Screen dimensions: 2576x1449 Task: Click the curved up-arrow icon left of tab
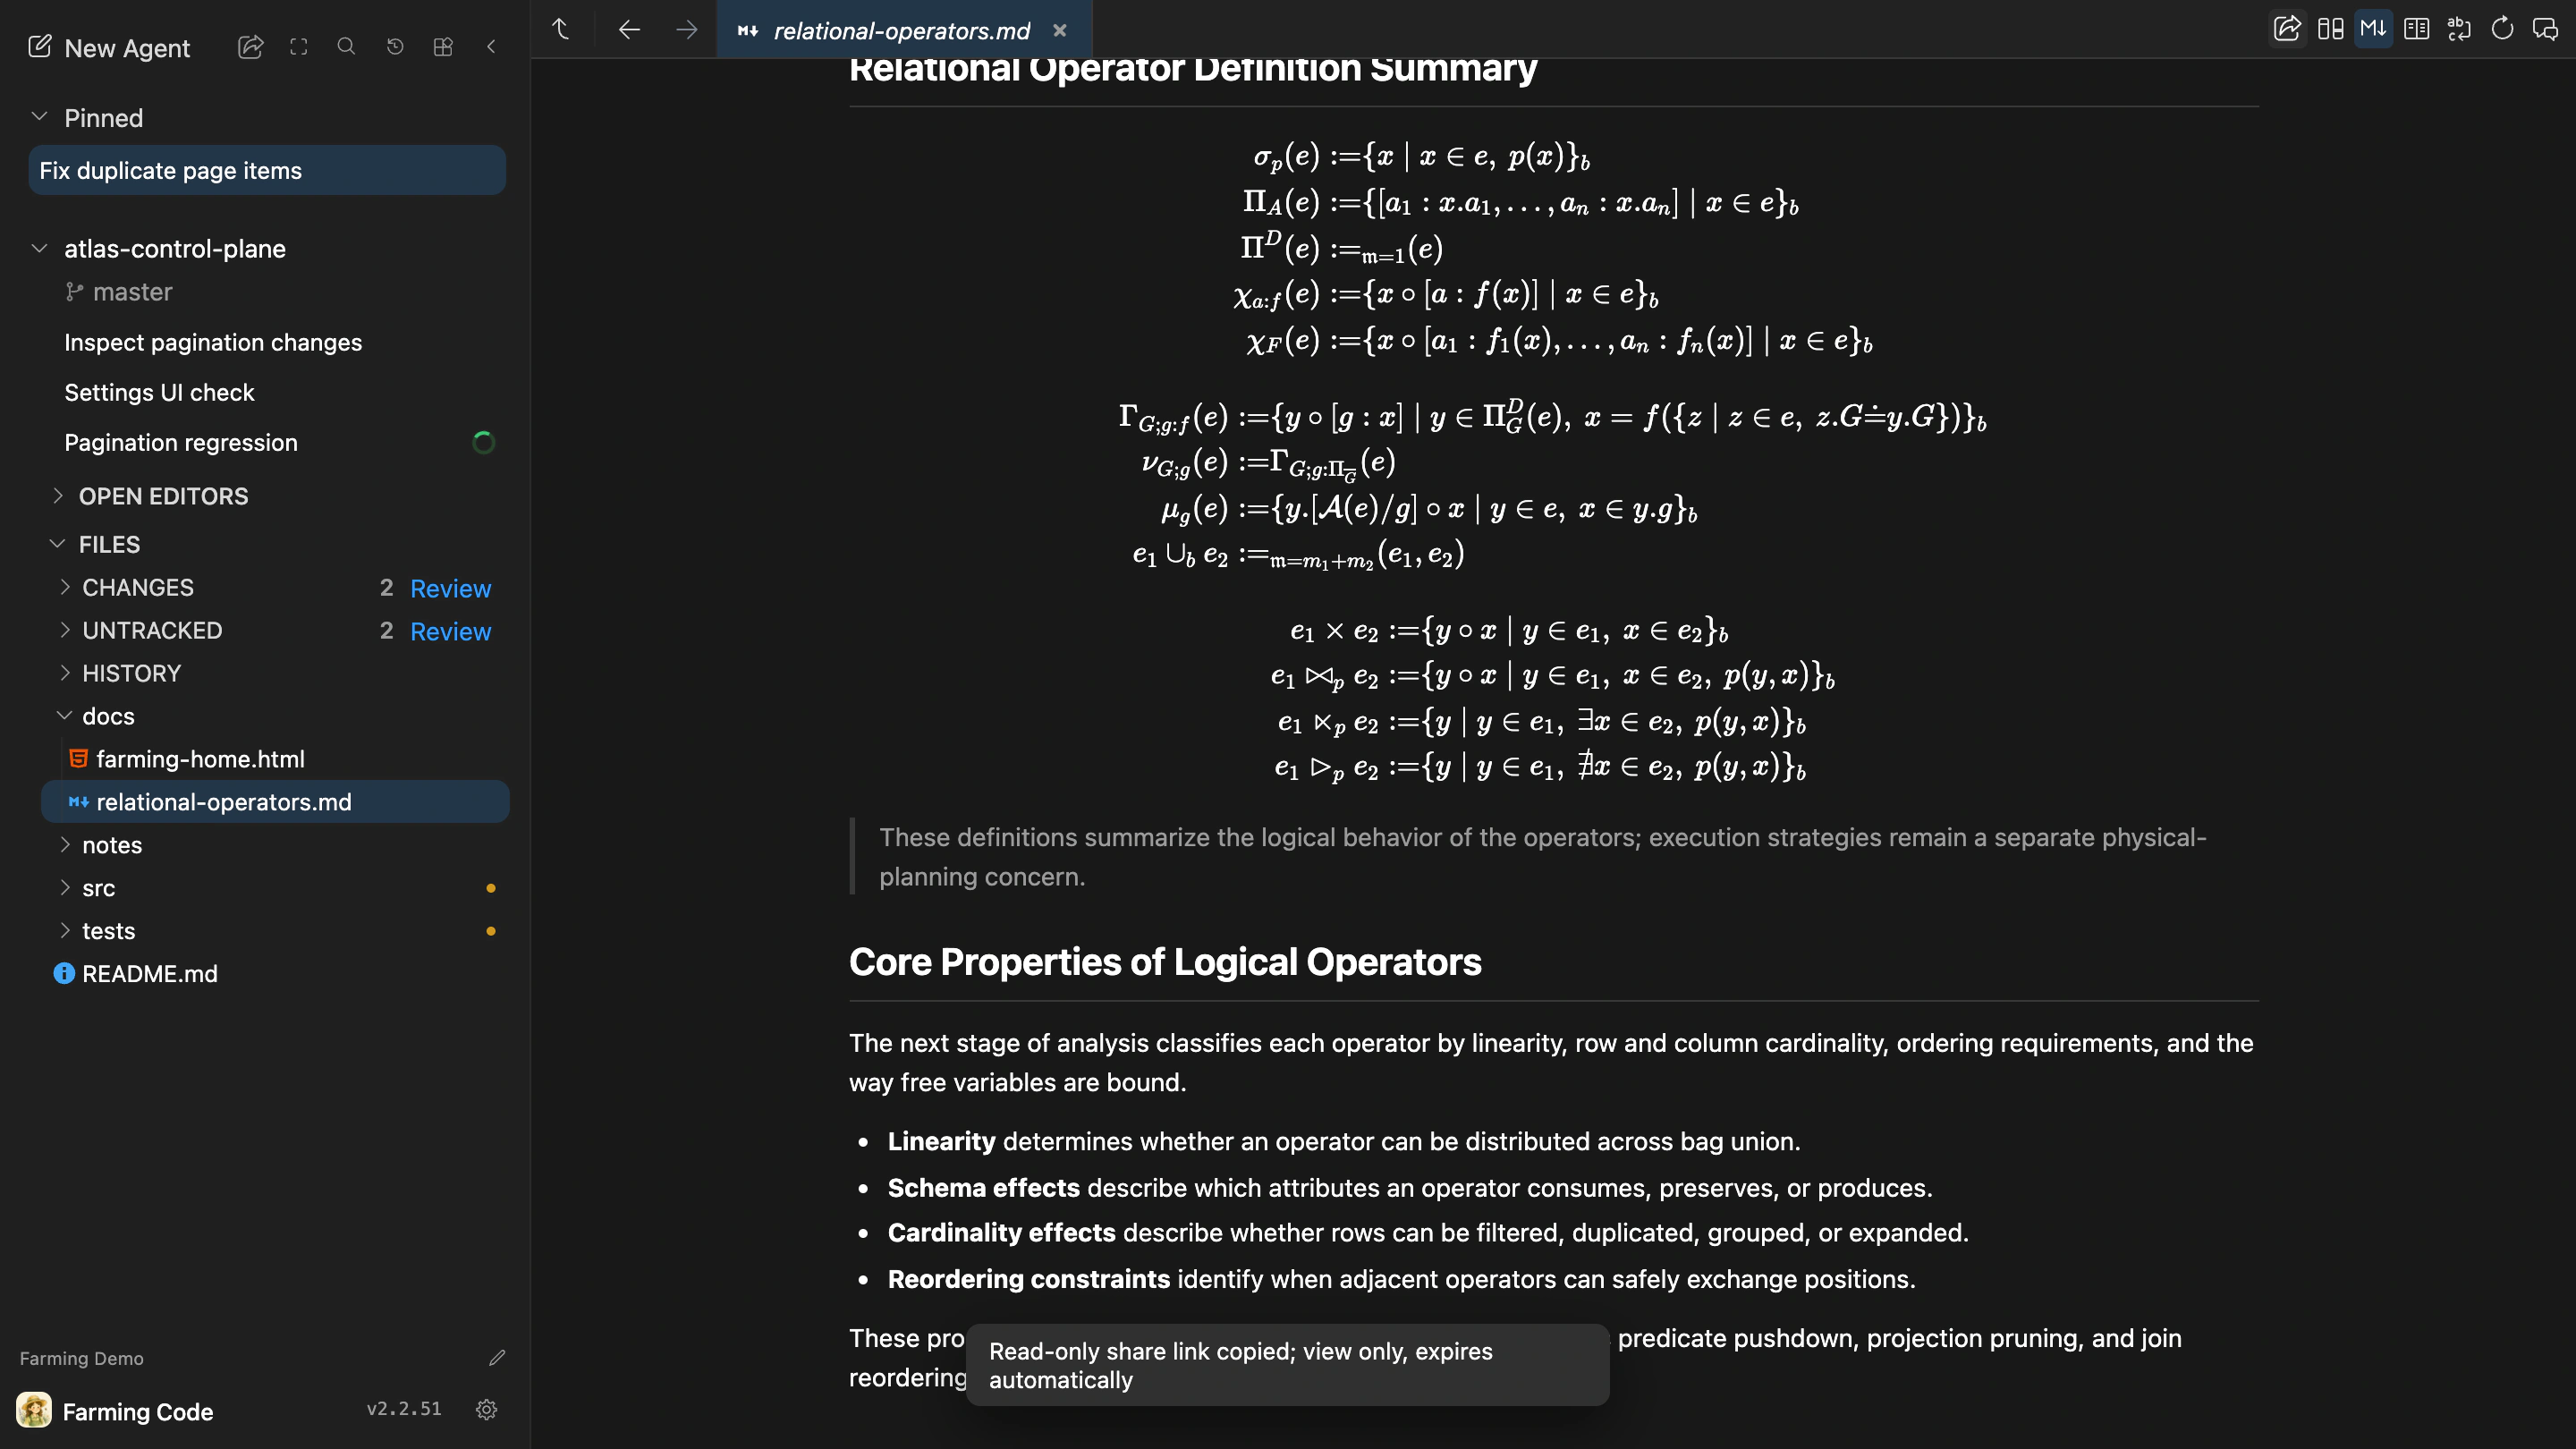click(561, 29)
